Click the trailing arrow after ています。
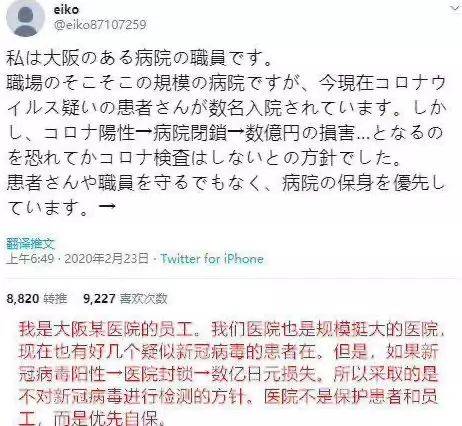This screenshot has height=426, width=462. tap(108, 206)
